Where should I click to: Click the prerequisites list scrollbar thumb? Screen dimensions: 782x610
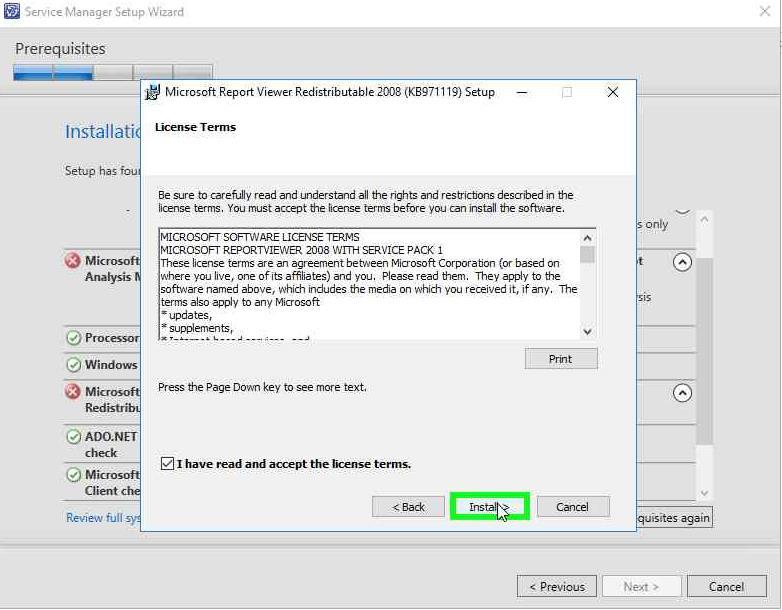click(704, 352)
